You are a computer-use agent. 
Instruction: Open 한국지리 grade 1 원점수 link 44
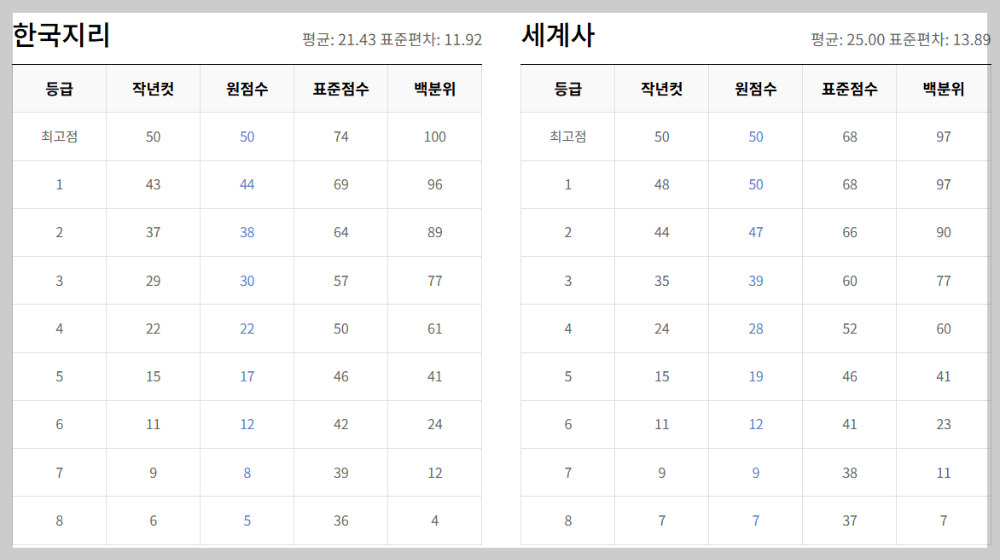247,184
